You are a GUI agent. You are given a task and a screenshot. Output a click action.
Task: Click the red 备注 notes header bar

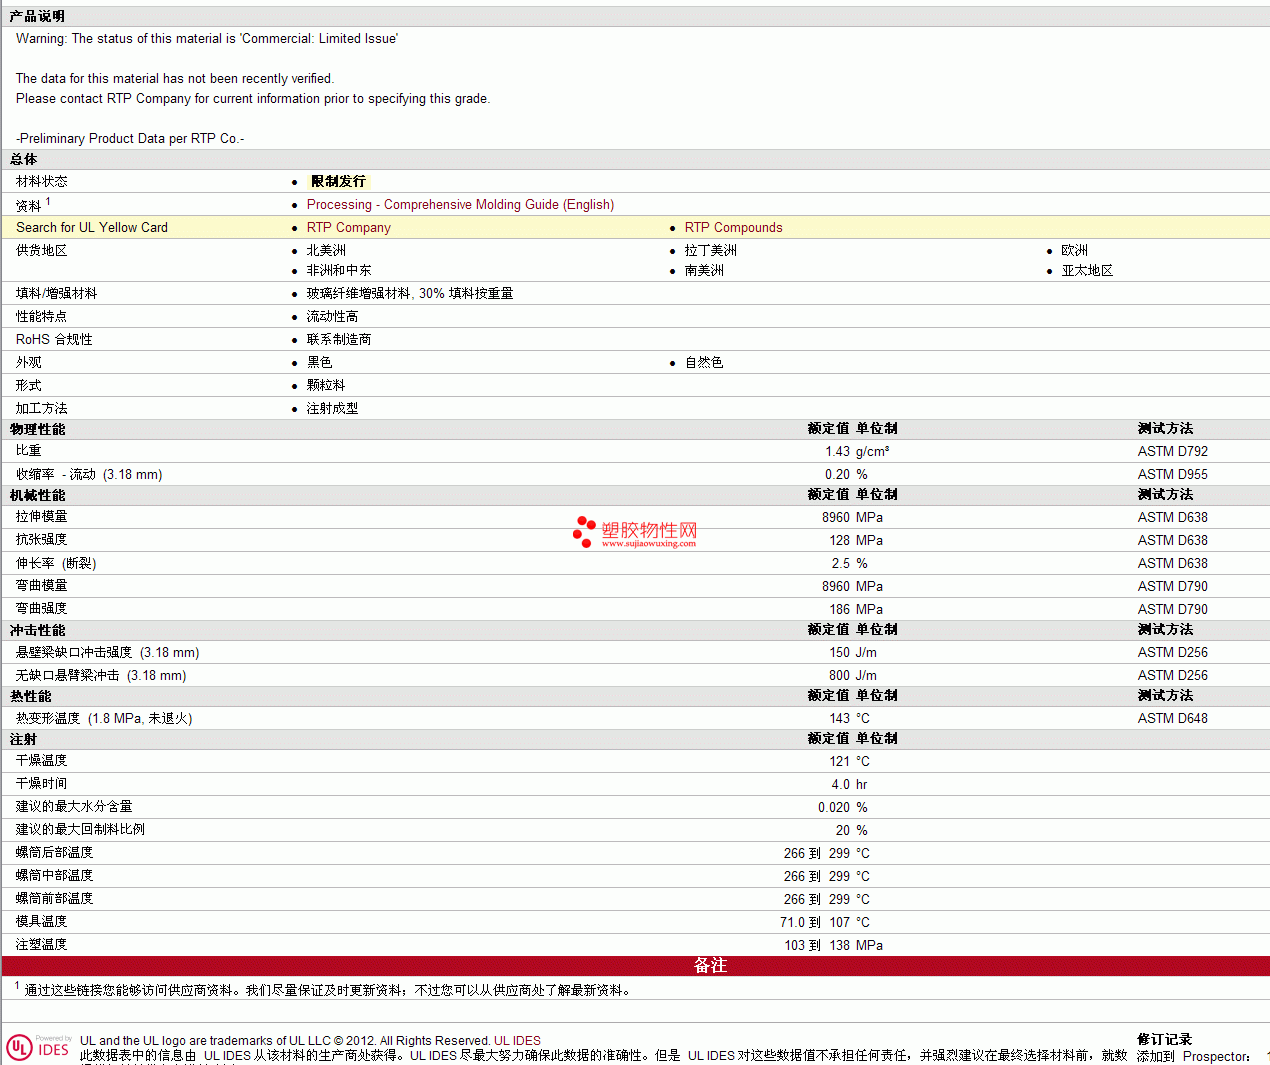636,966
